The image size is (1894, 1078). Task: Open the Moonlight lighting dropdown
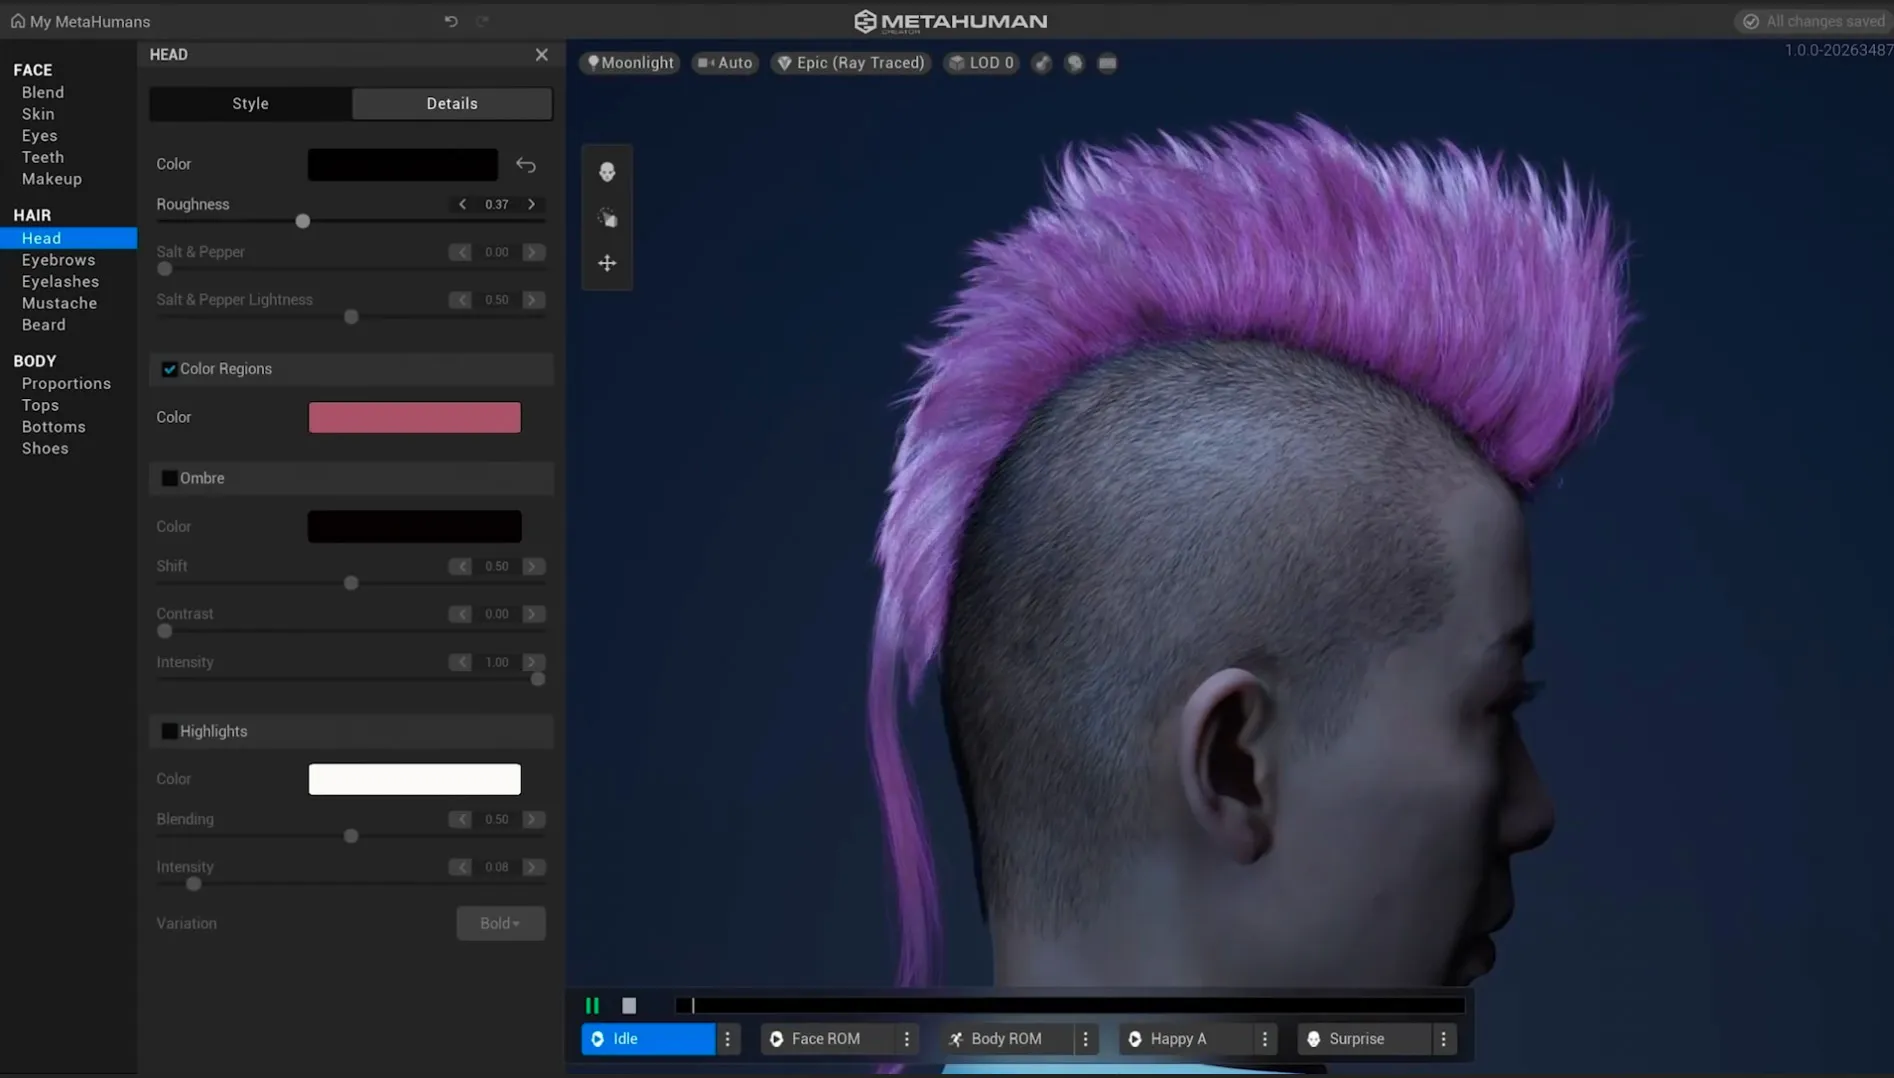pyautogui.click(x=630, y=63)
